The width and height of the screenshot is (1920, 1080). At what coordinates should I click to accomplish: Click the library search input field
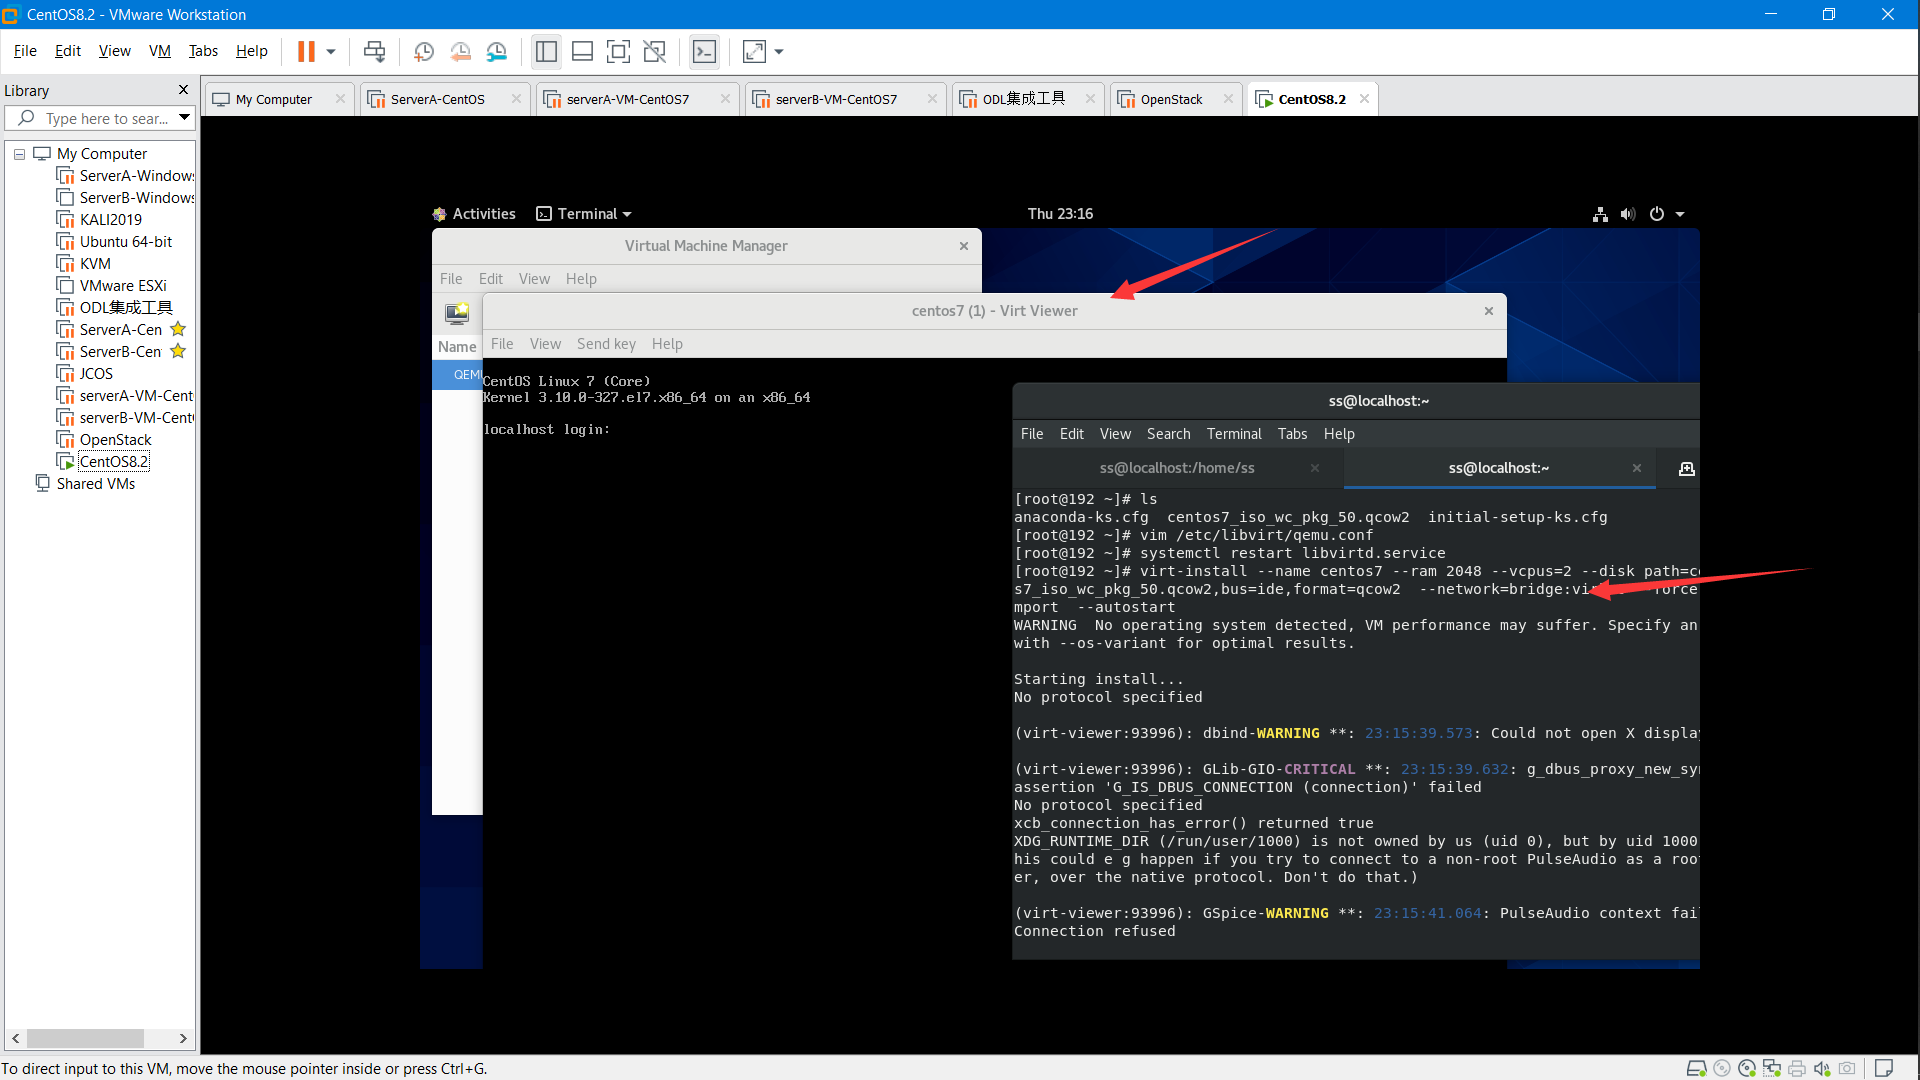click(106, 118)
